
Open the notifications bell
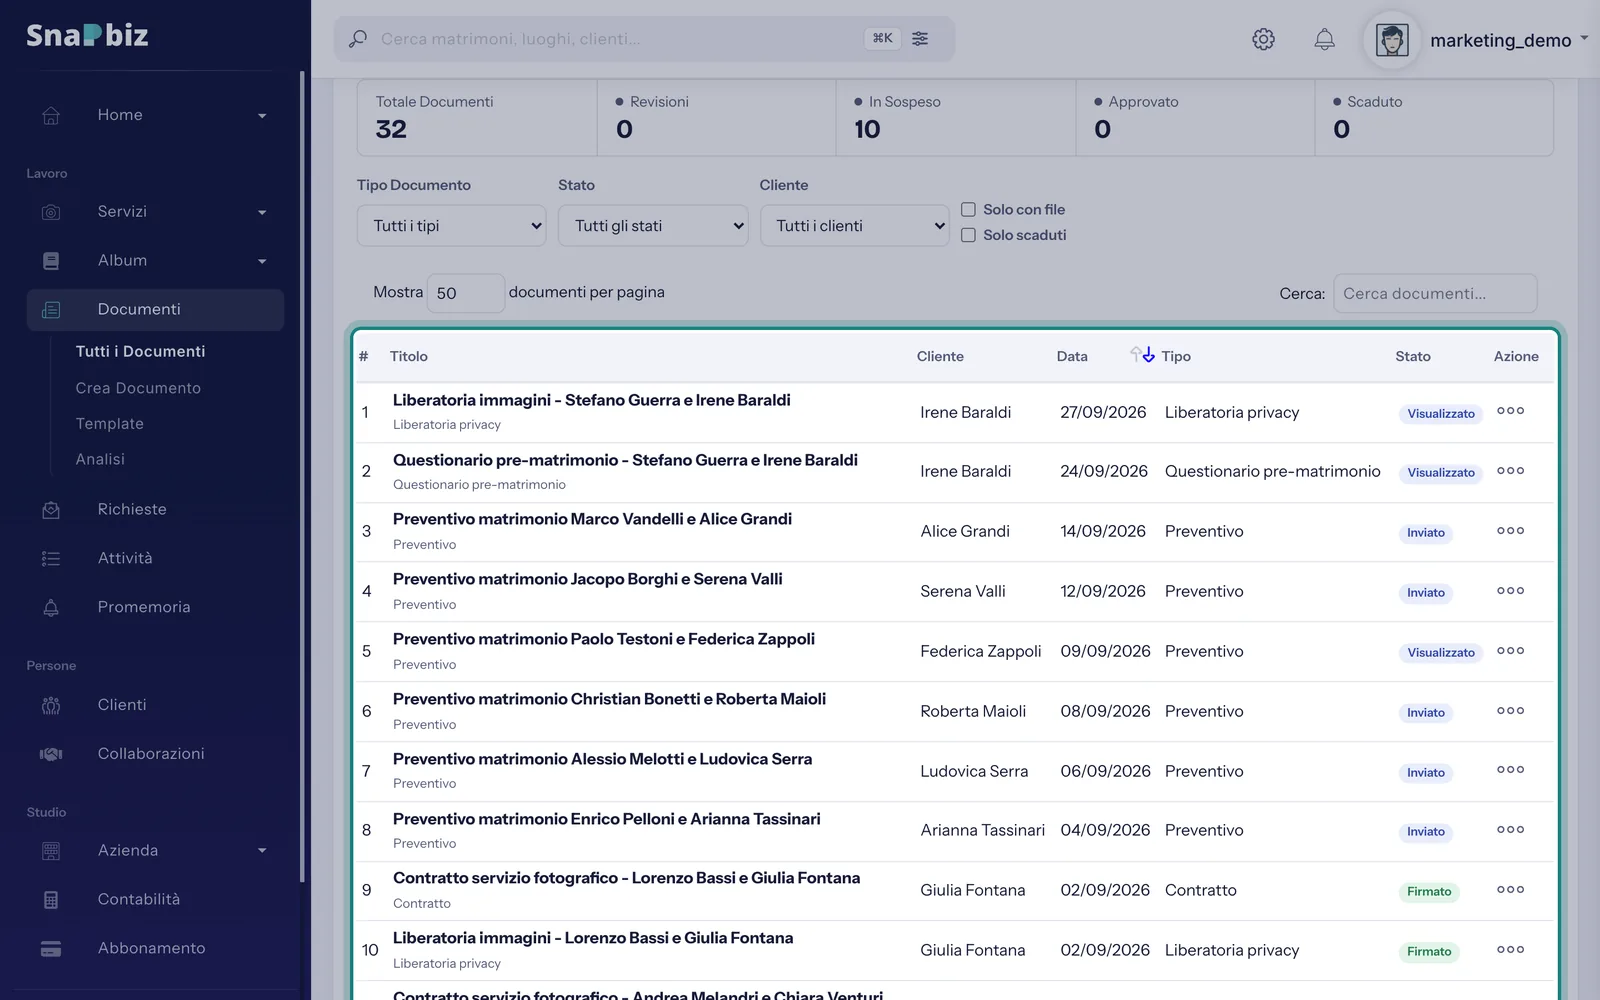point(1324,39)
